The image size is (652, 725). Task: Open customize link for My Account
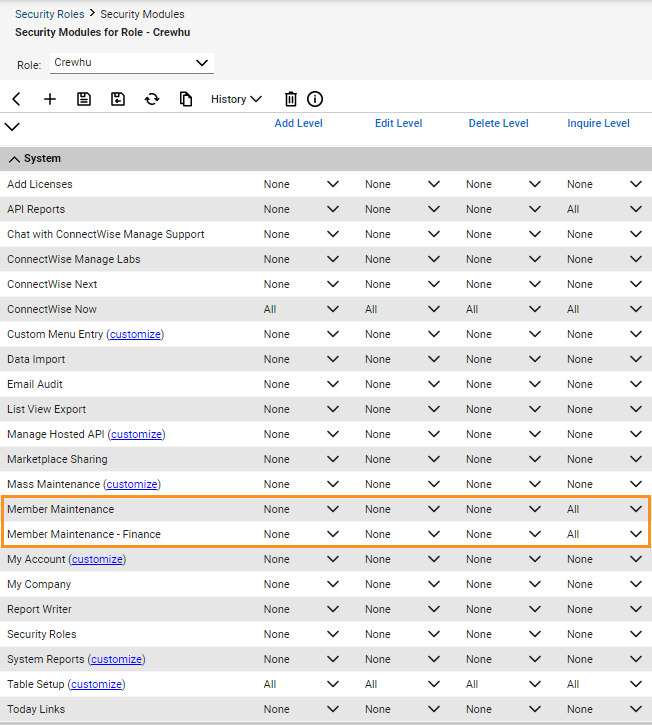97,559
